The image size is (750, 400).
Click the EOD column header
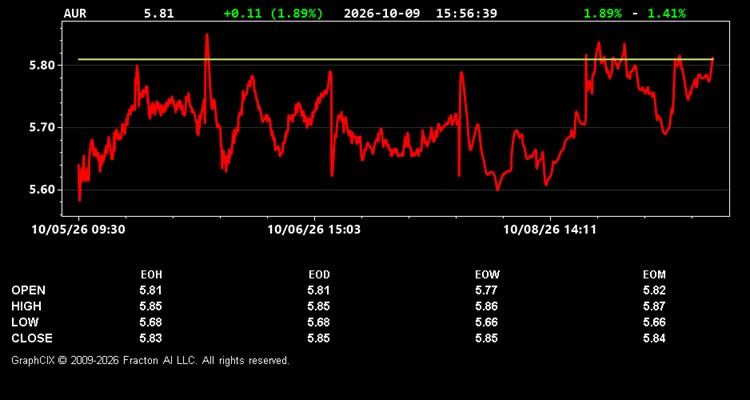click(319, 275)
